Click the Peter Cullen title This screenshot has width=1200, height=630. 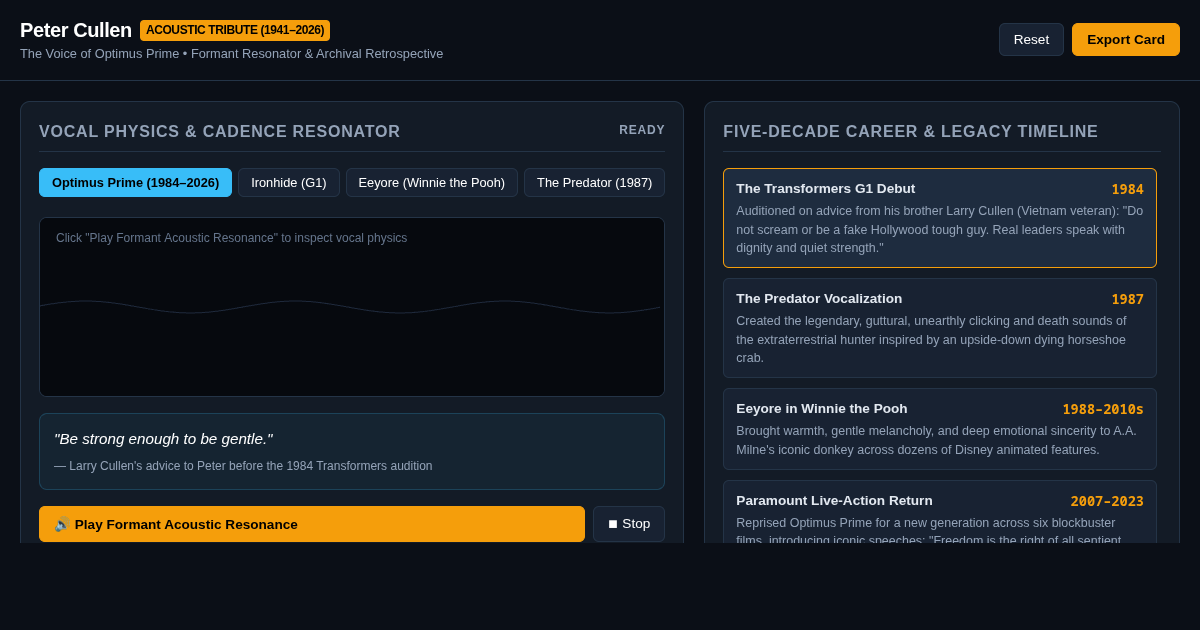[x=76, y=30]
